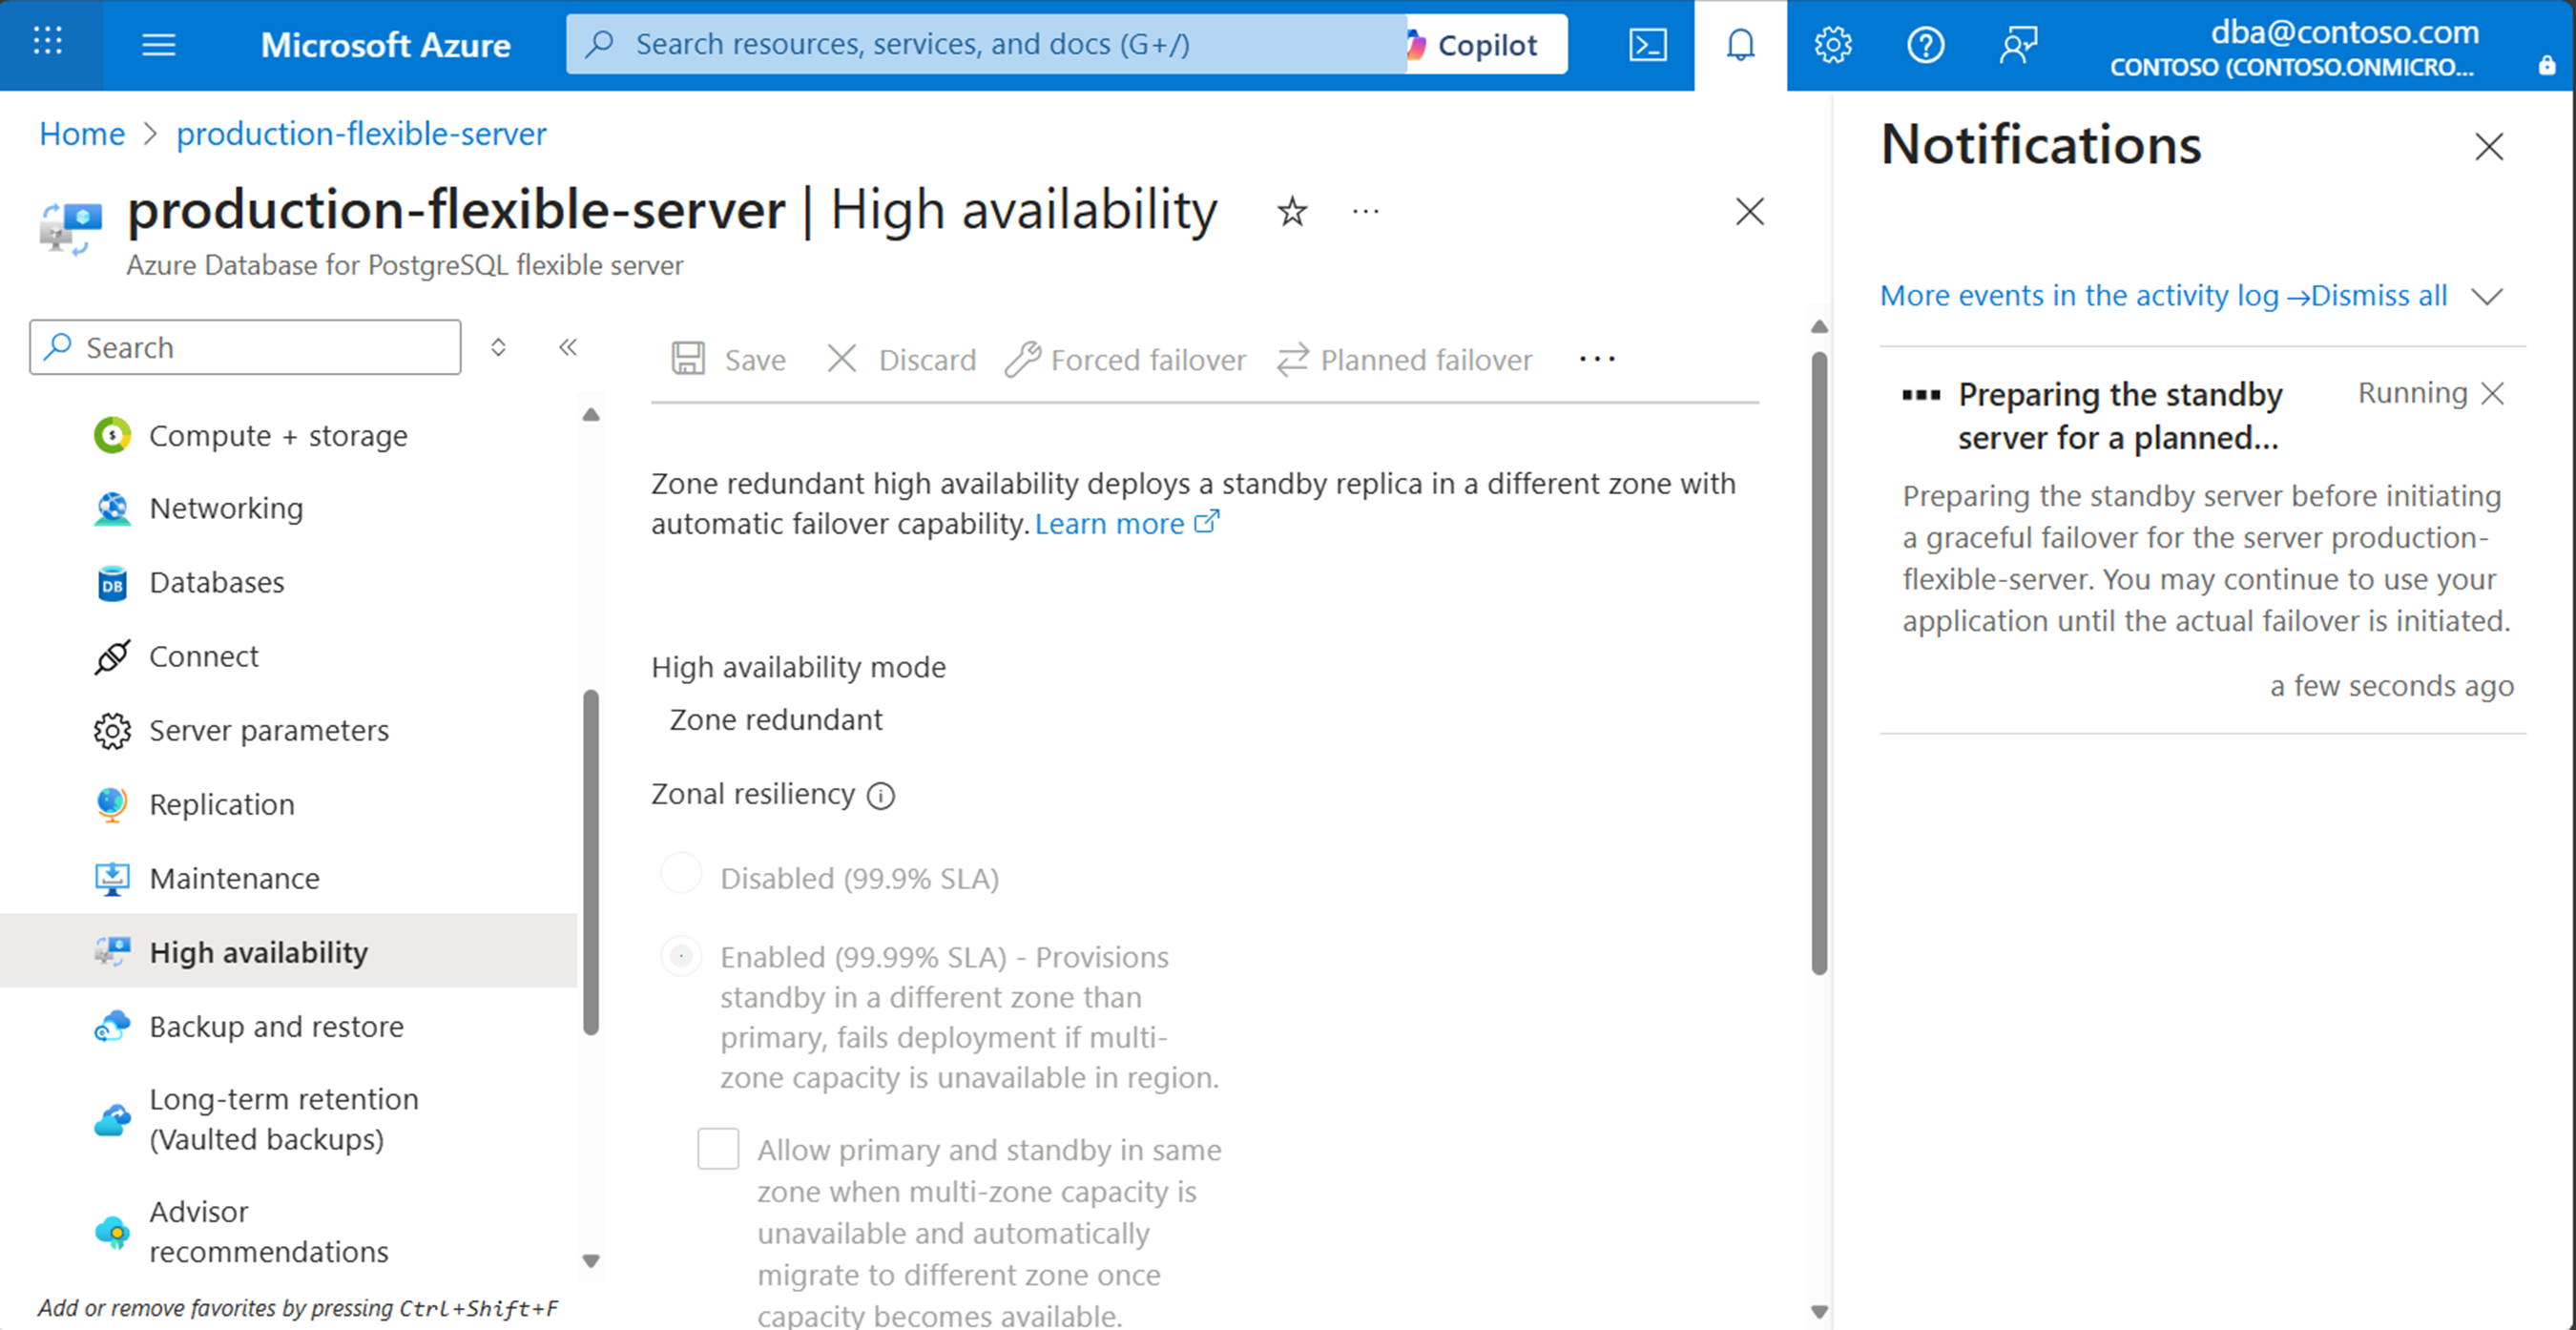Expand the Dismiss all chevron dropdown
The image size is (2576, 1330).
click(x=2486, y=296)
